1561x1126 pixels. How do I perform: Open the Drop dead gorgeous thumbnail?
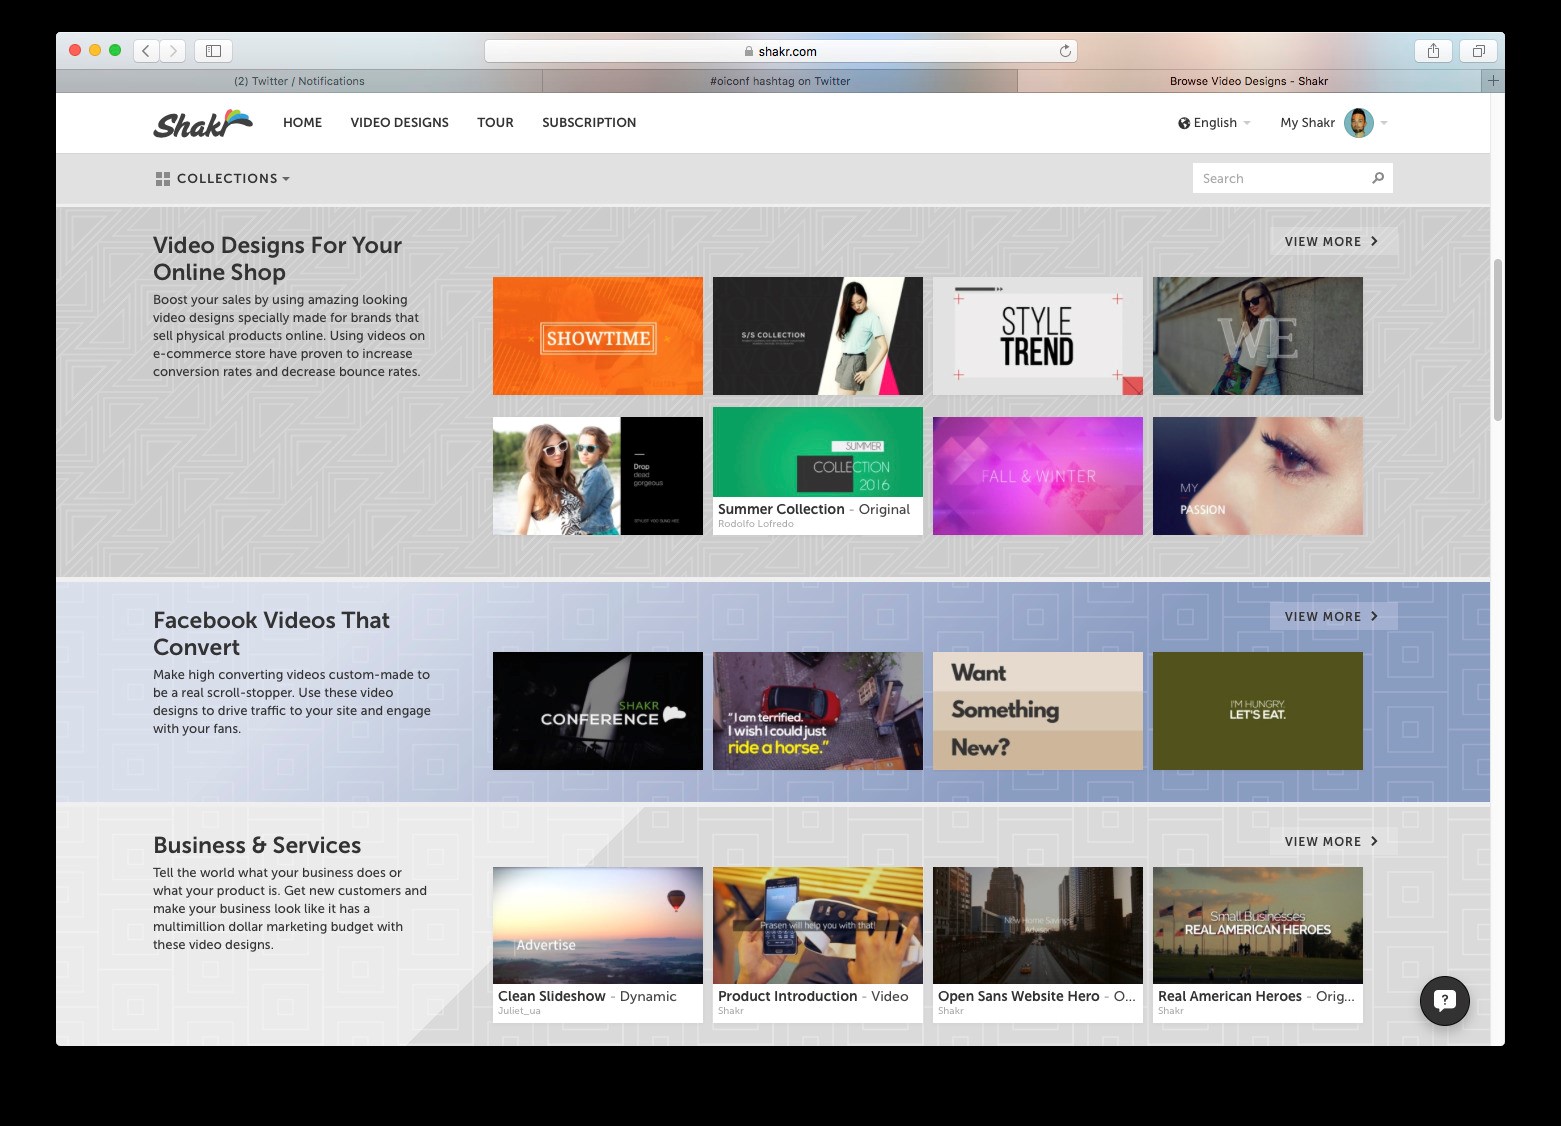(598, 476)
